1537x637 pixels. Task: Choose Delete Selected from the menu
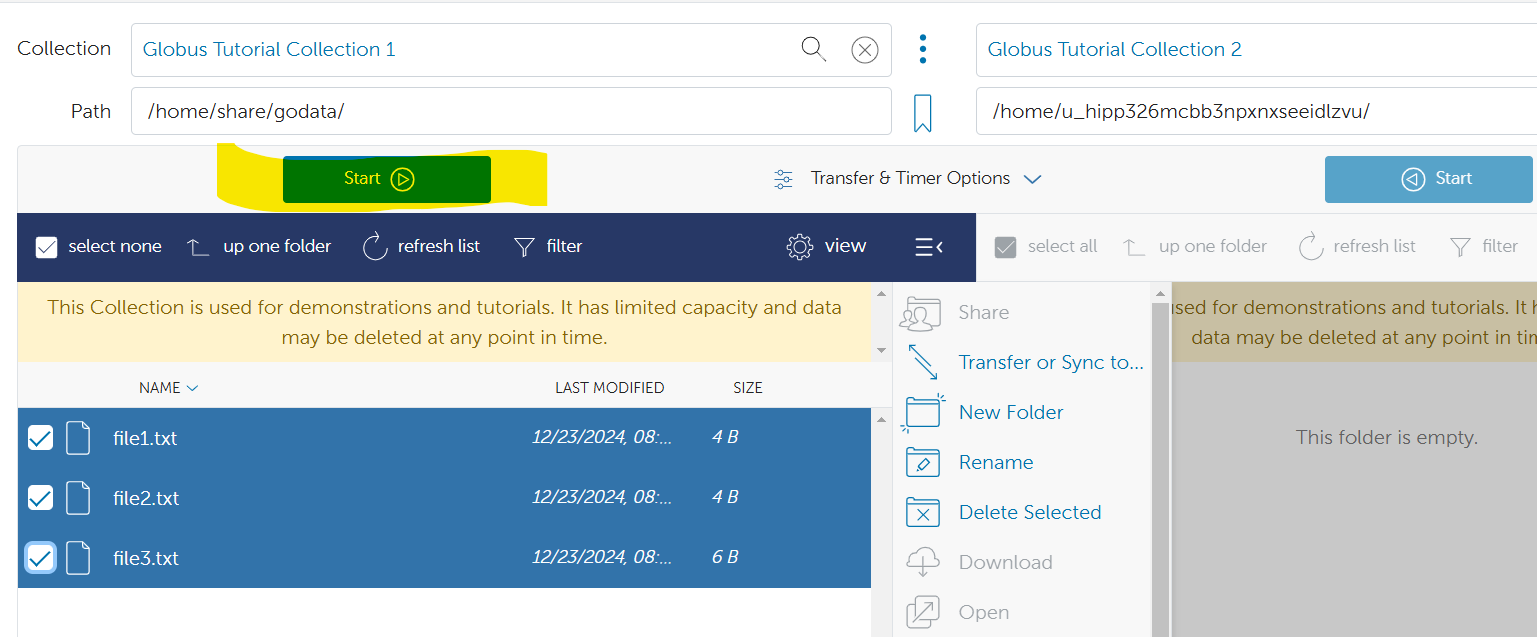click(1029, 512)
